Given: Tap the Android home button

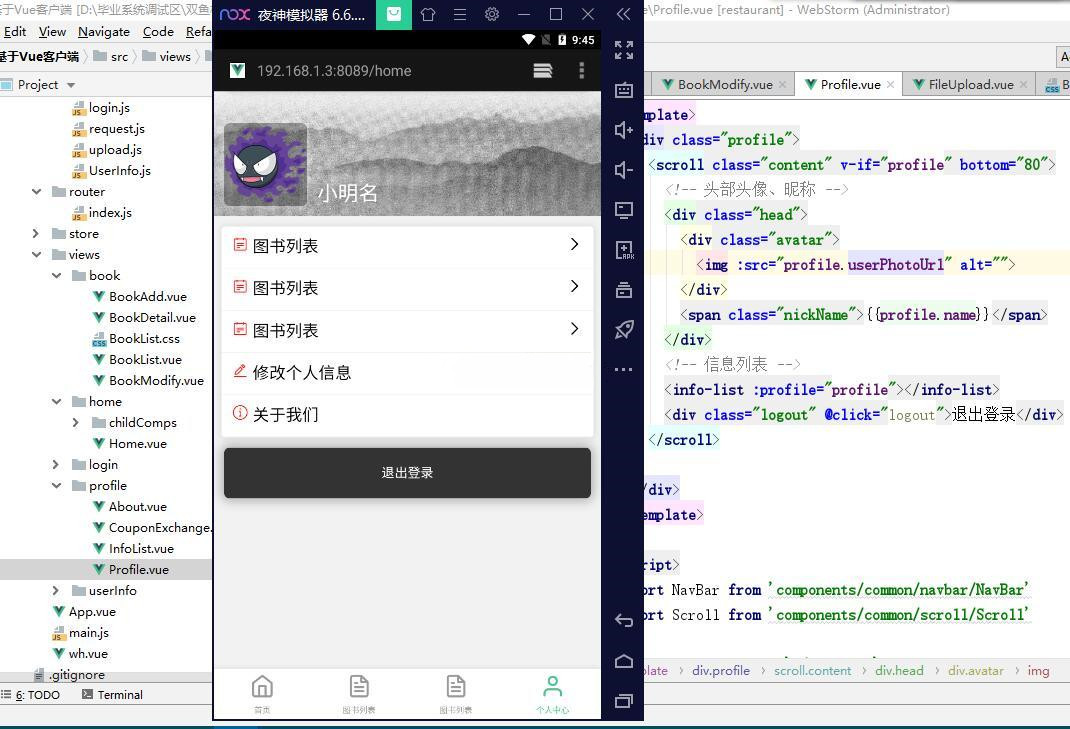Looking at the screenshot, I should tap(623, 661).
